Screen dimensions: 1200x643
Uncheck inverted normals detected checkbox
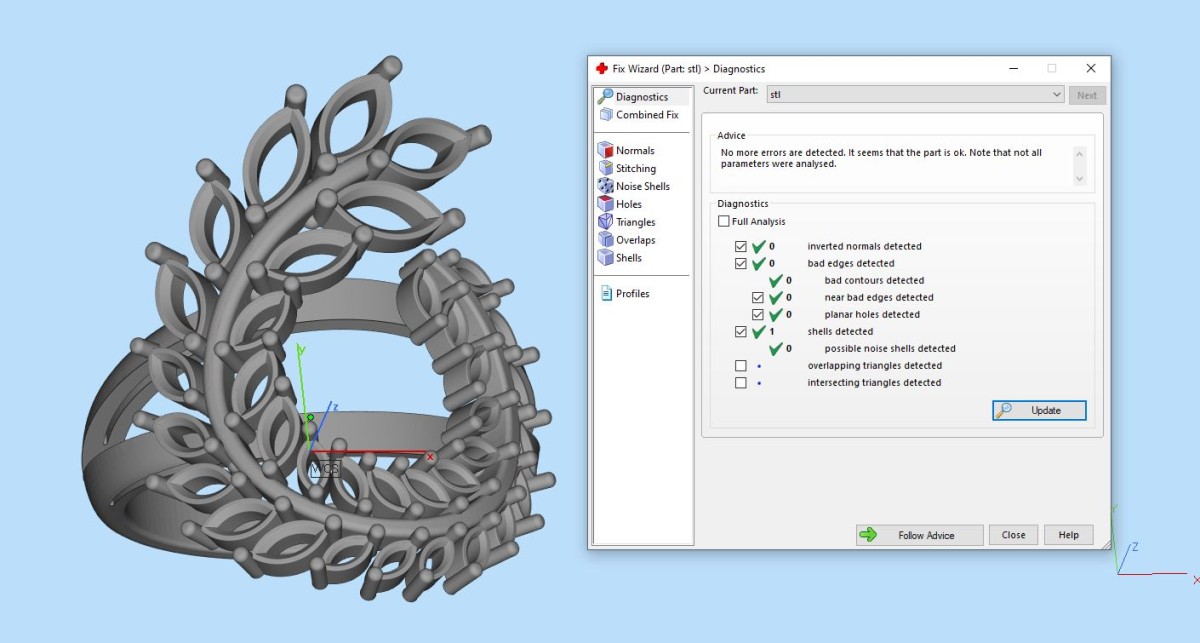(x=741, y=247)
